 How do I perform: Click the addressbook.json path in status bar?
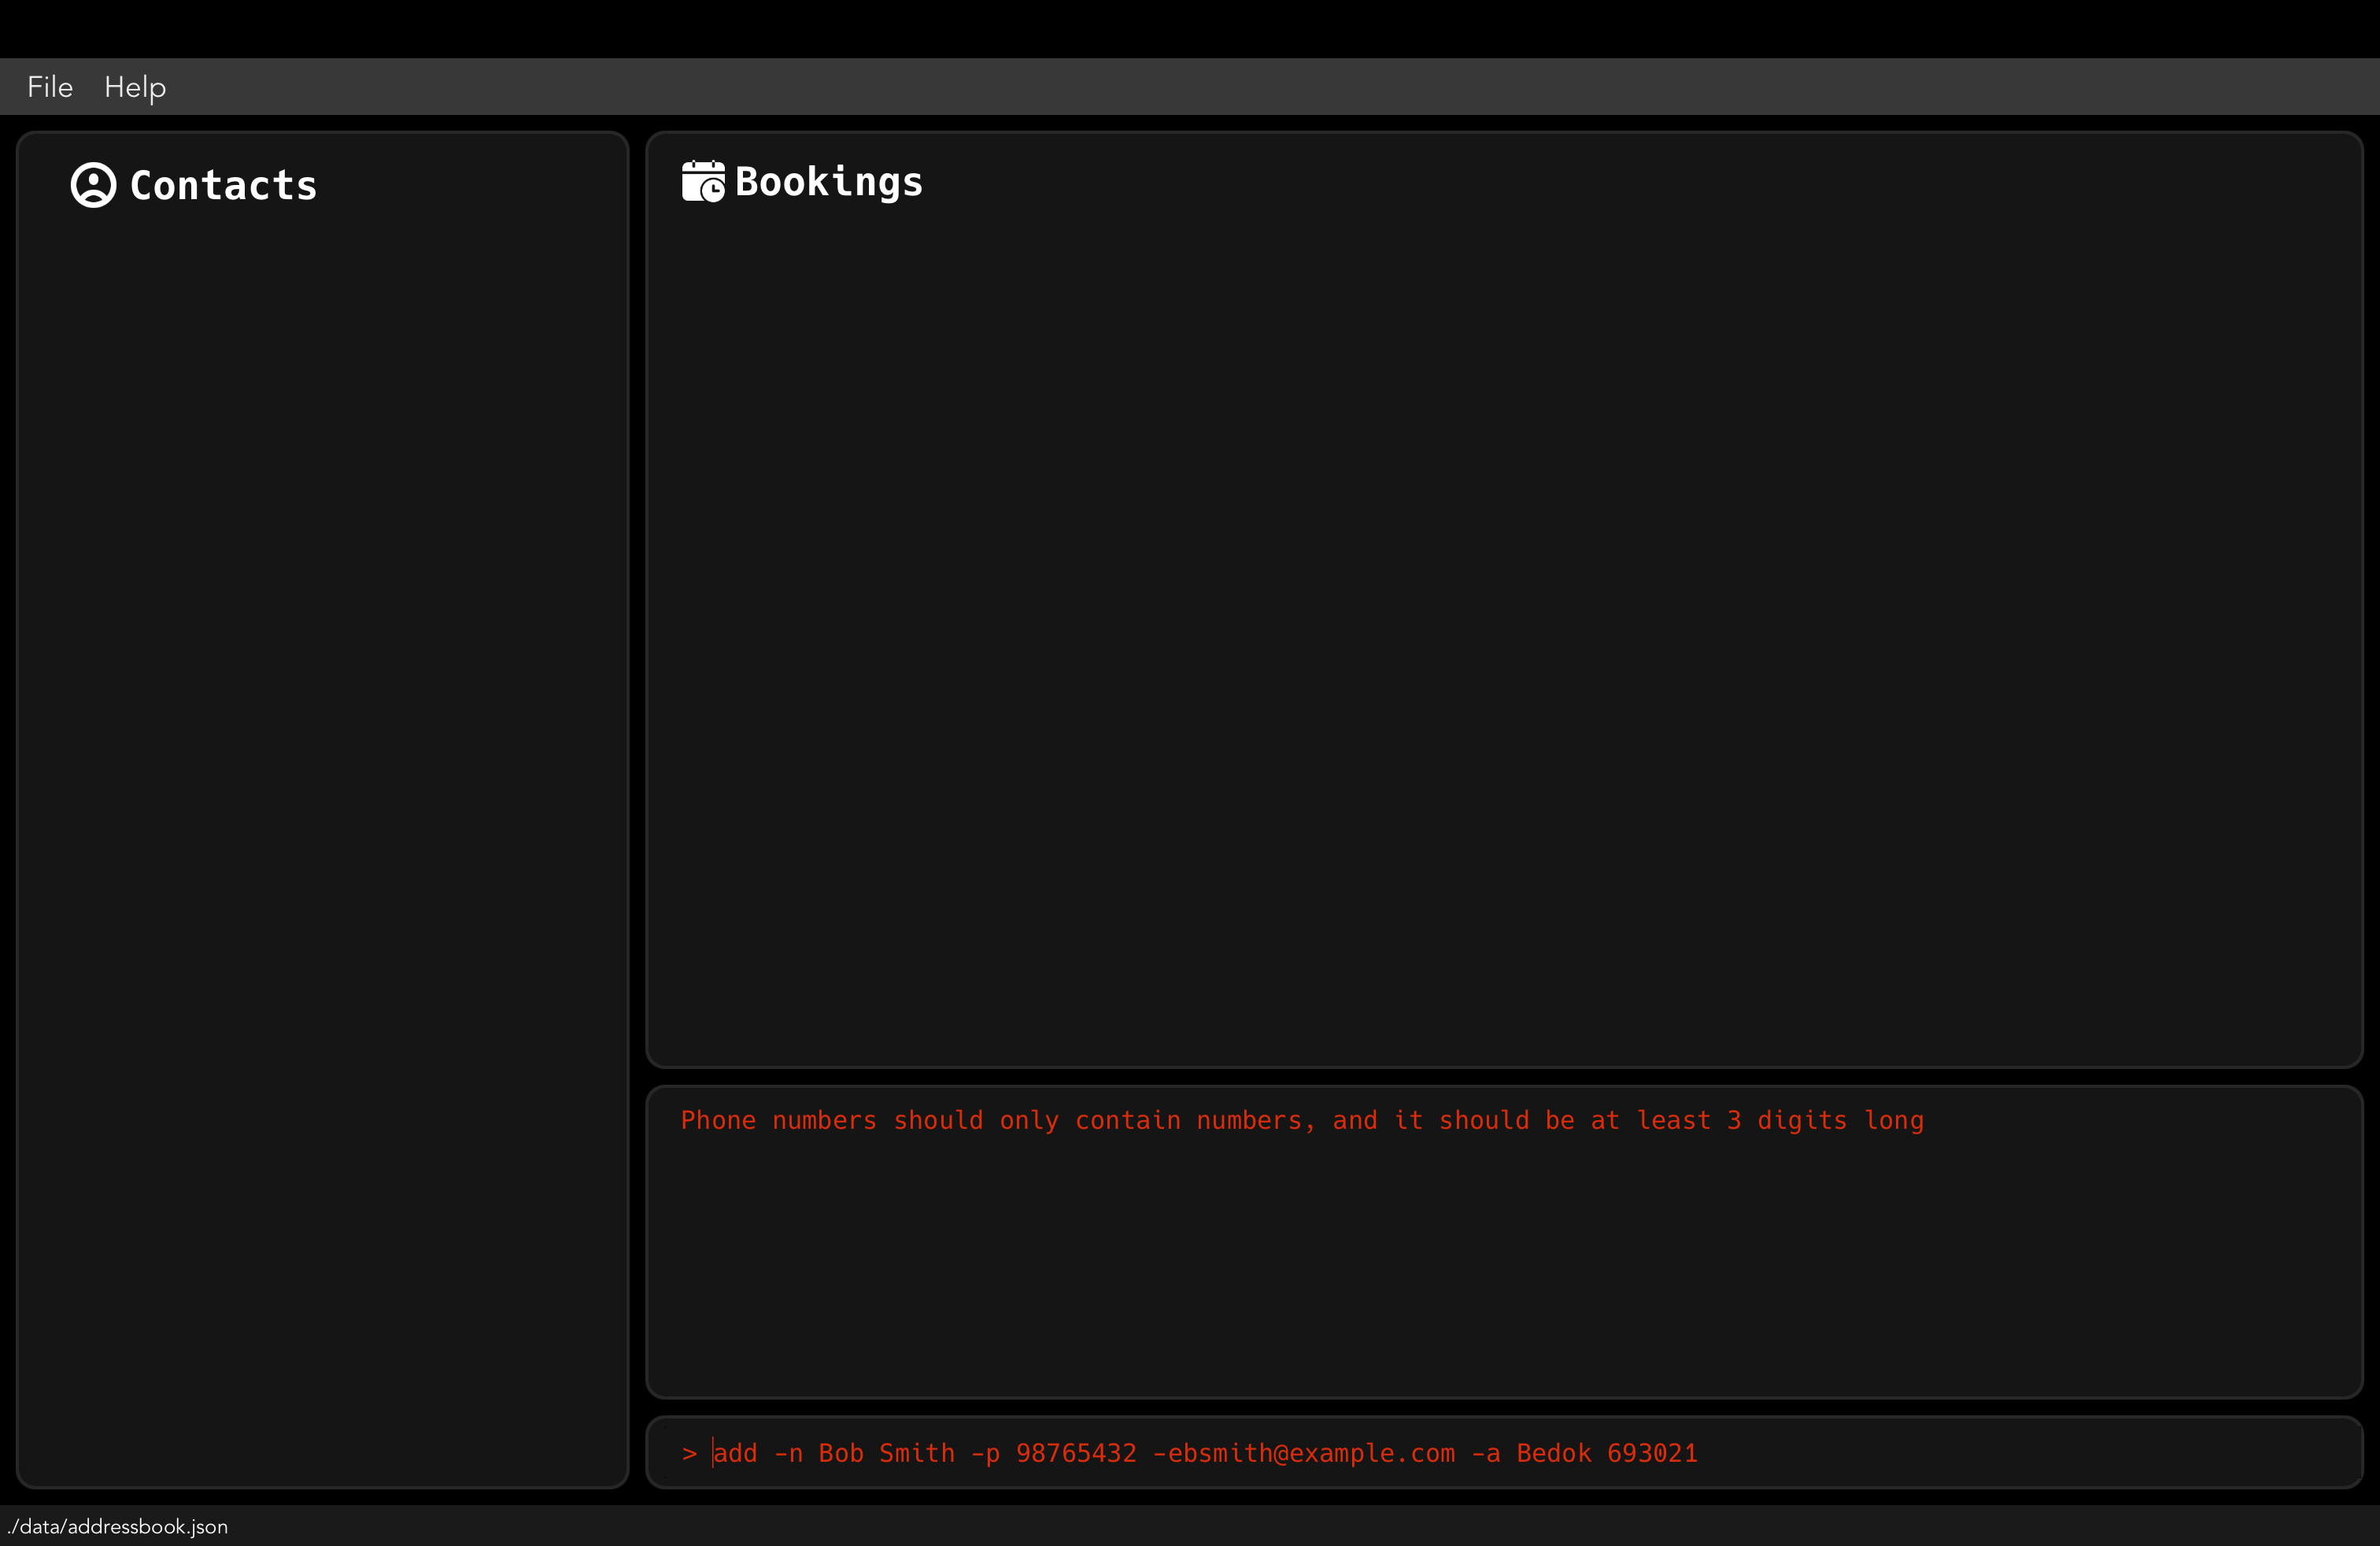pyautogui.click(x=118, y=1527)
